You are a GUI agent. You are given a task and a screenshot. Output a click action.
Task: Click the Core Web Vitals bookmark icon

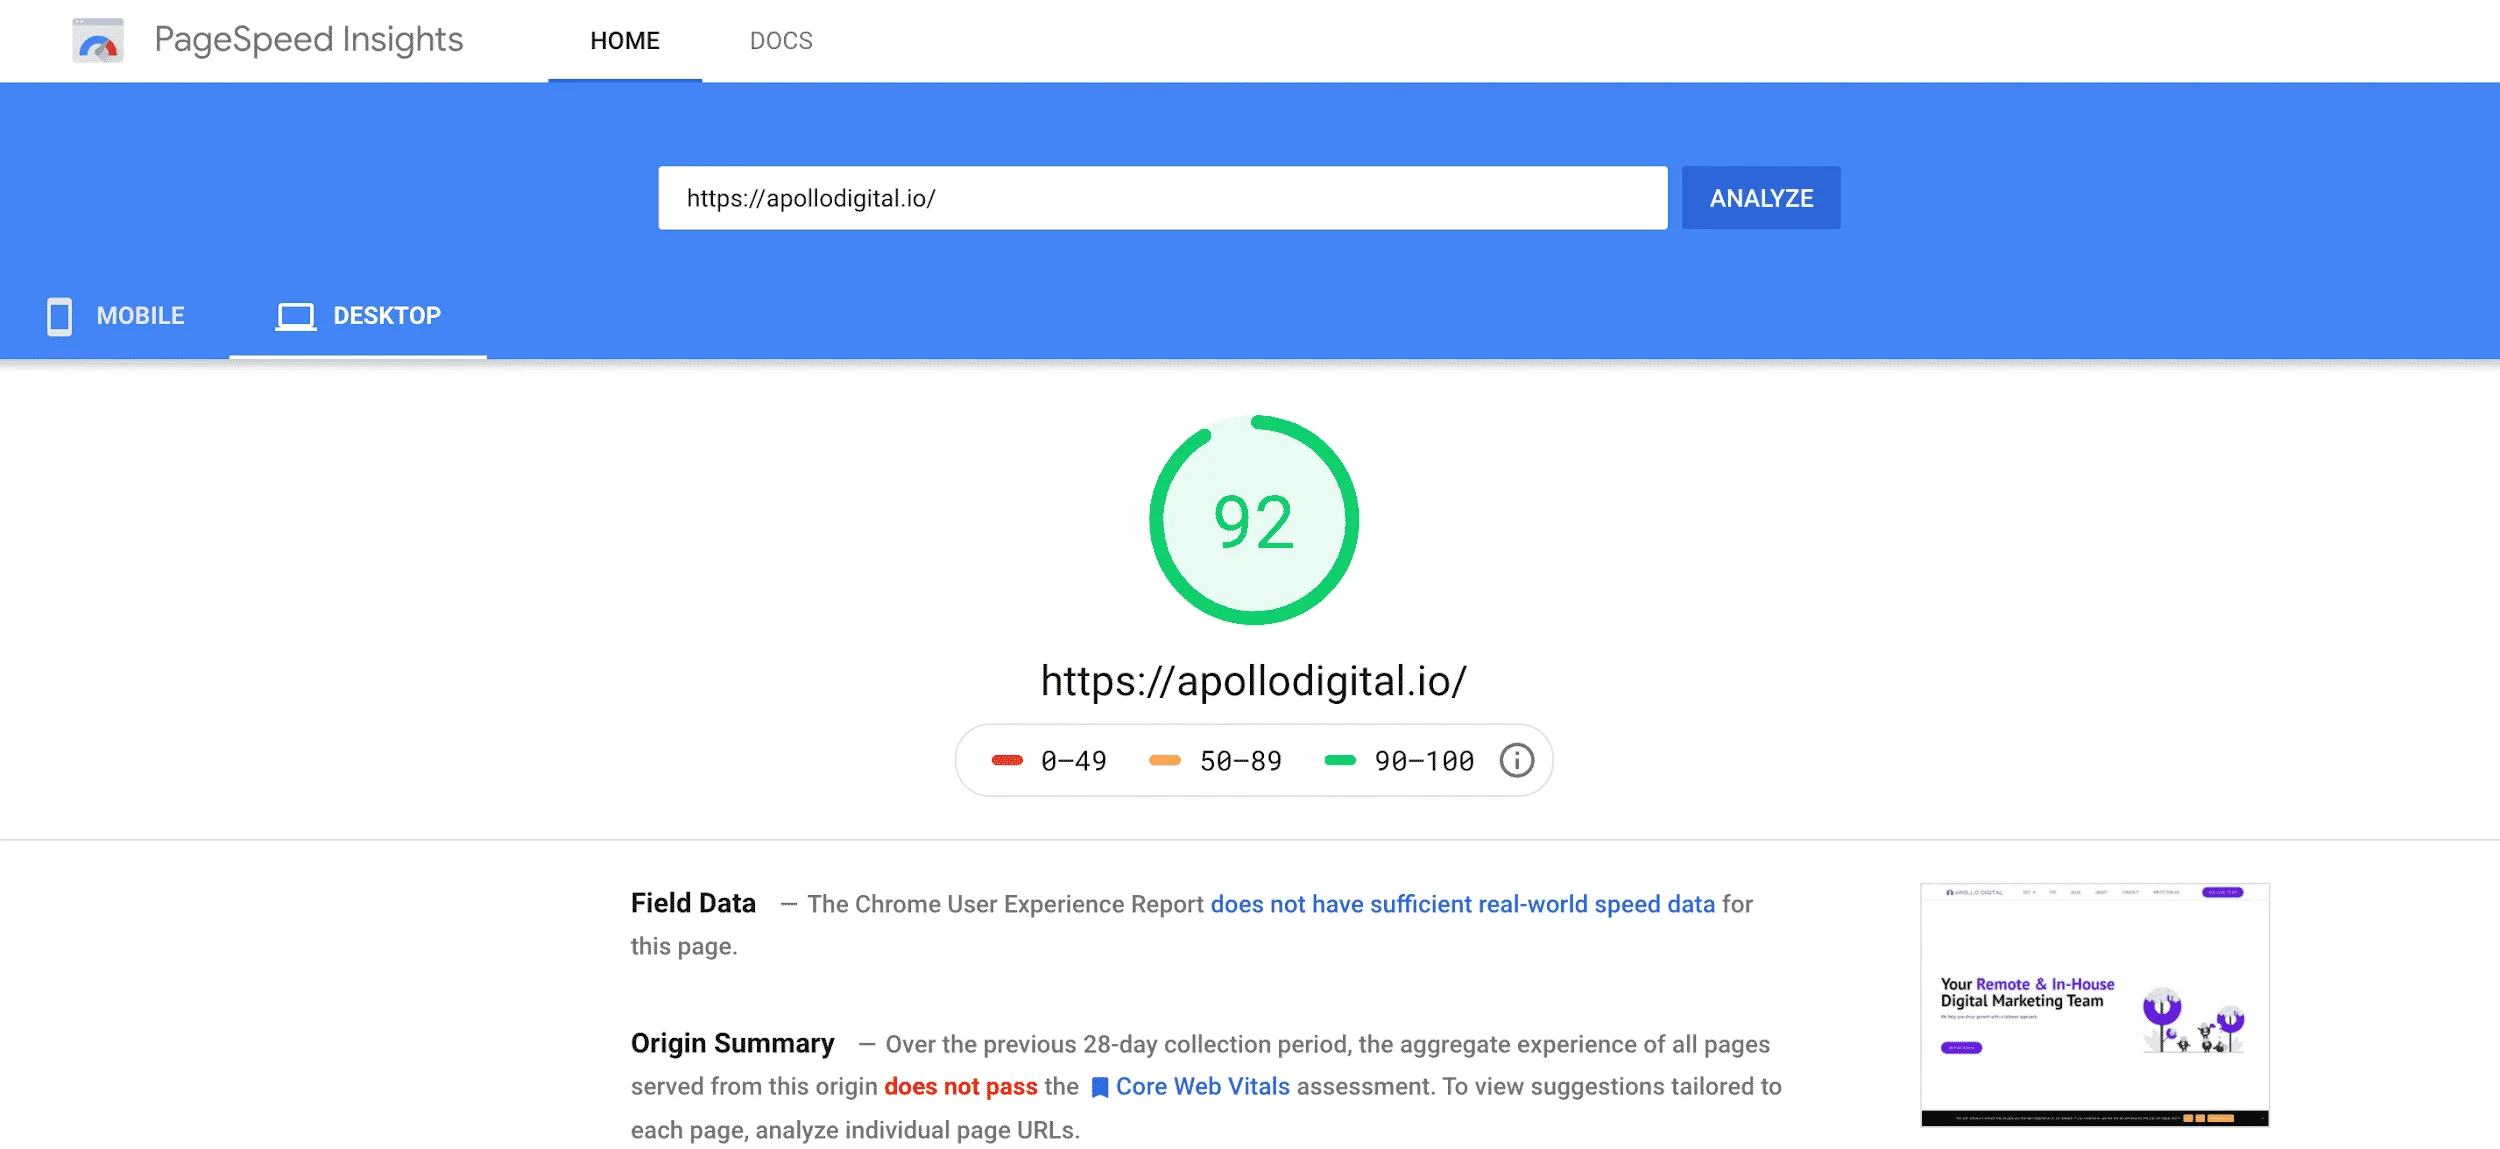1100,1088
